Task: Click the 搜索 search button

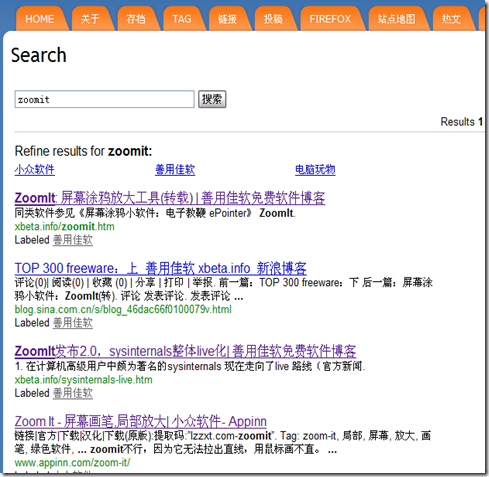Action: coord(212,99)
